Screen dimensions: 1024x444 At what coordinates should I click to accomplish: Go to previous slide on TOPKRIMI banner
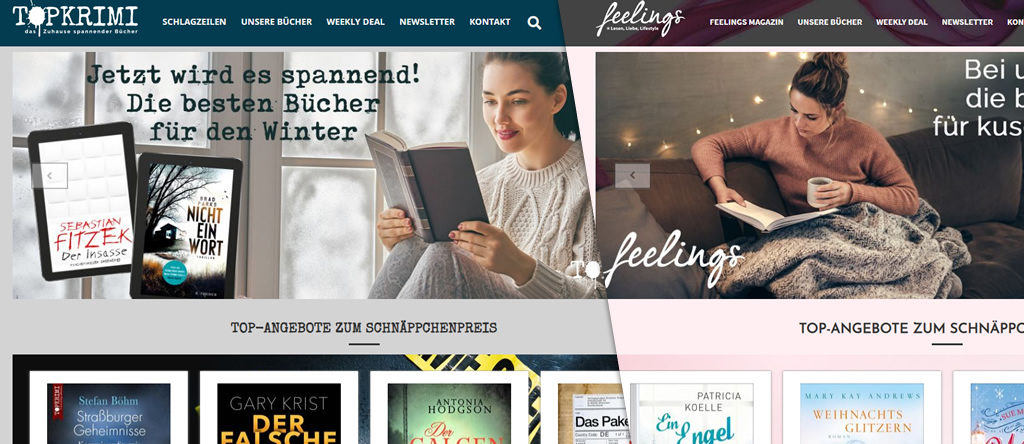tap(50, 176)
